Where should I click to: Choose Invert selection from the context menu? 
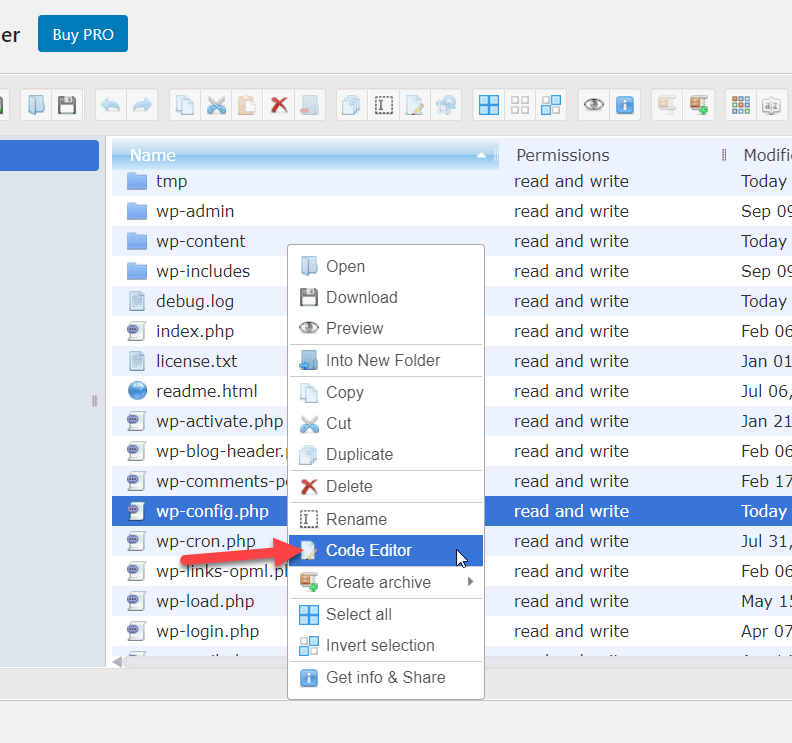386,646
